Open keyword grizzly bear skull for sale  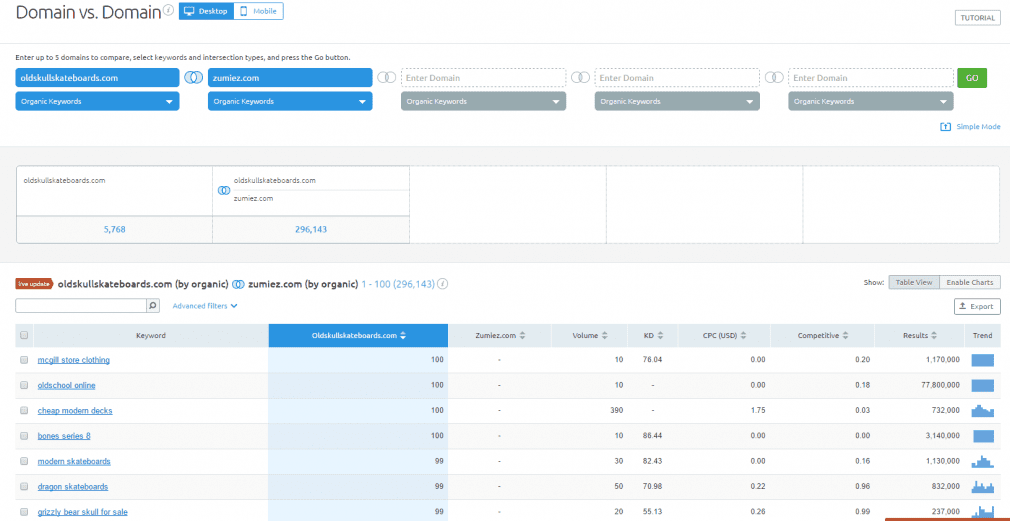[x=82, y=512]
